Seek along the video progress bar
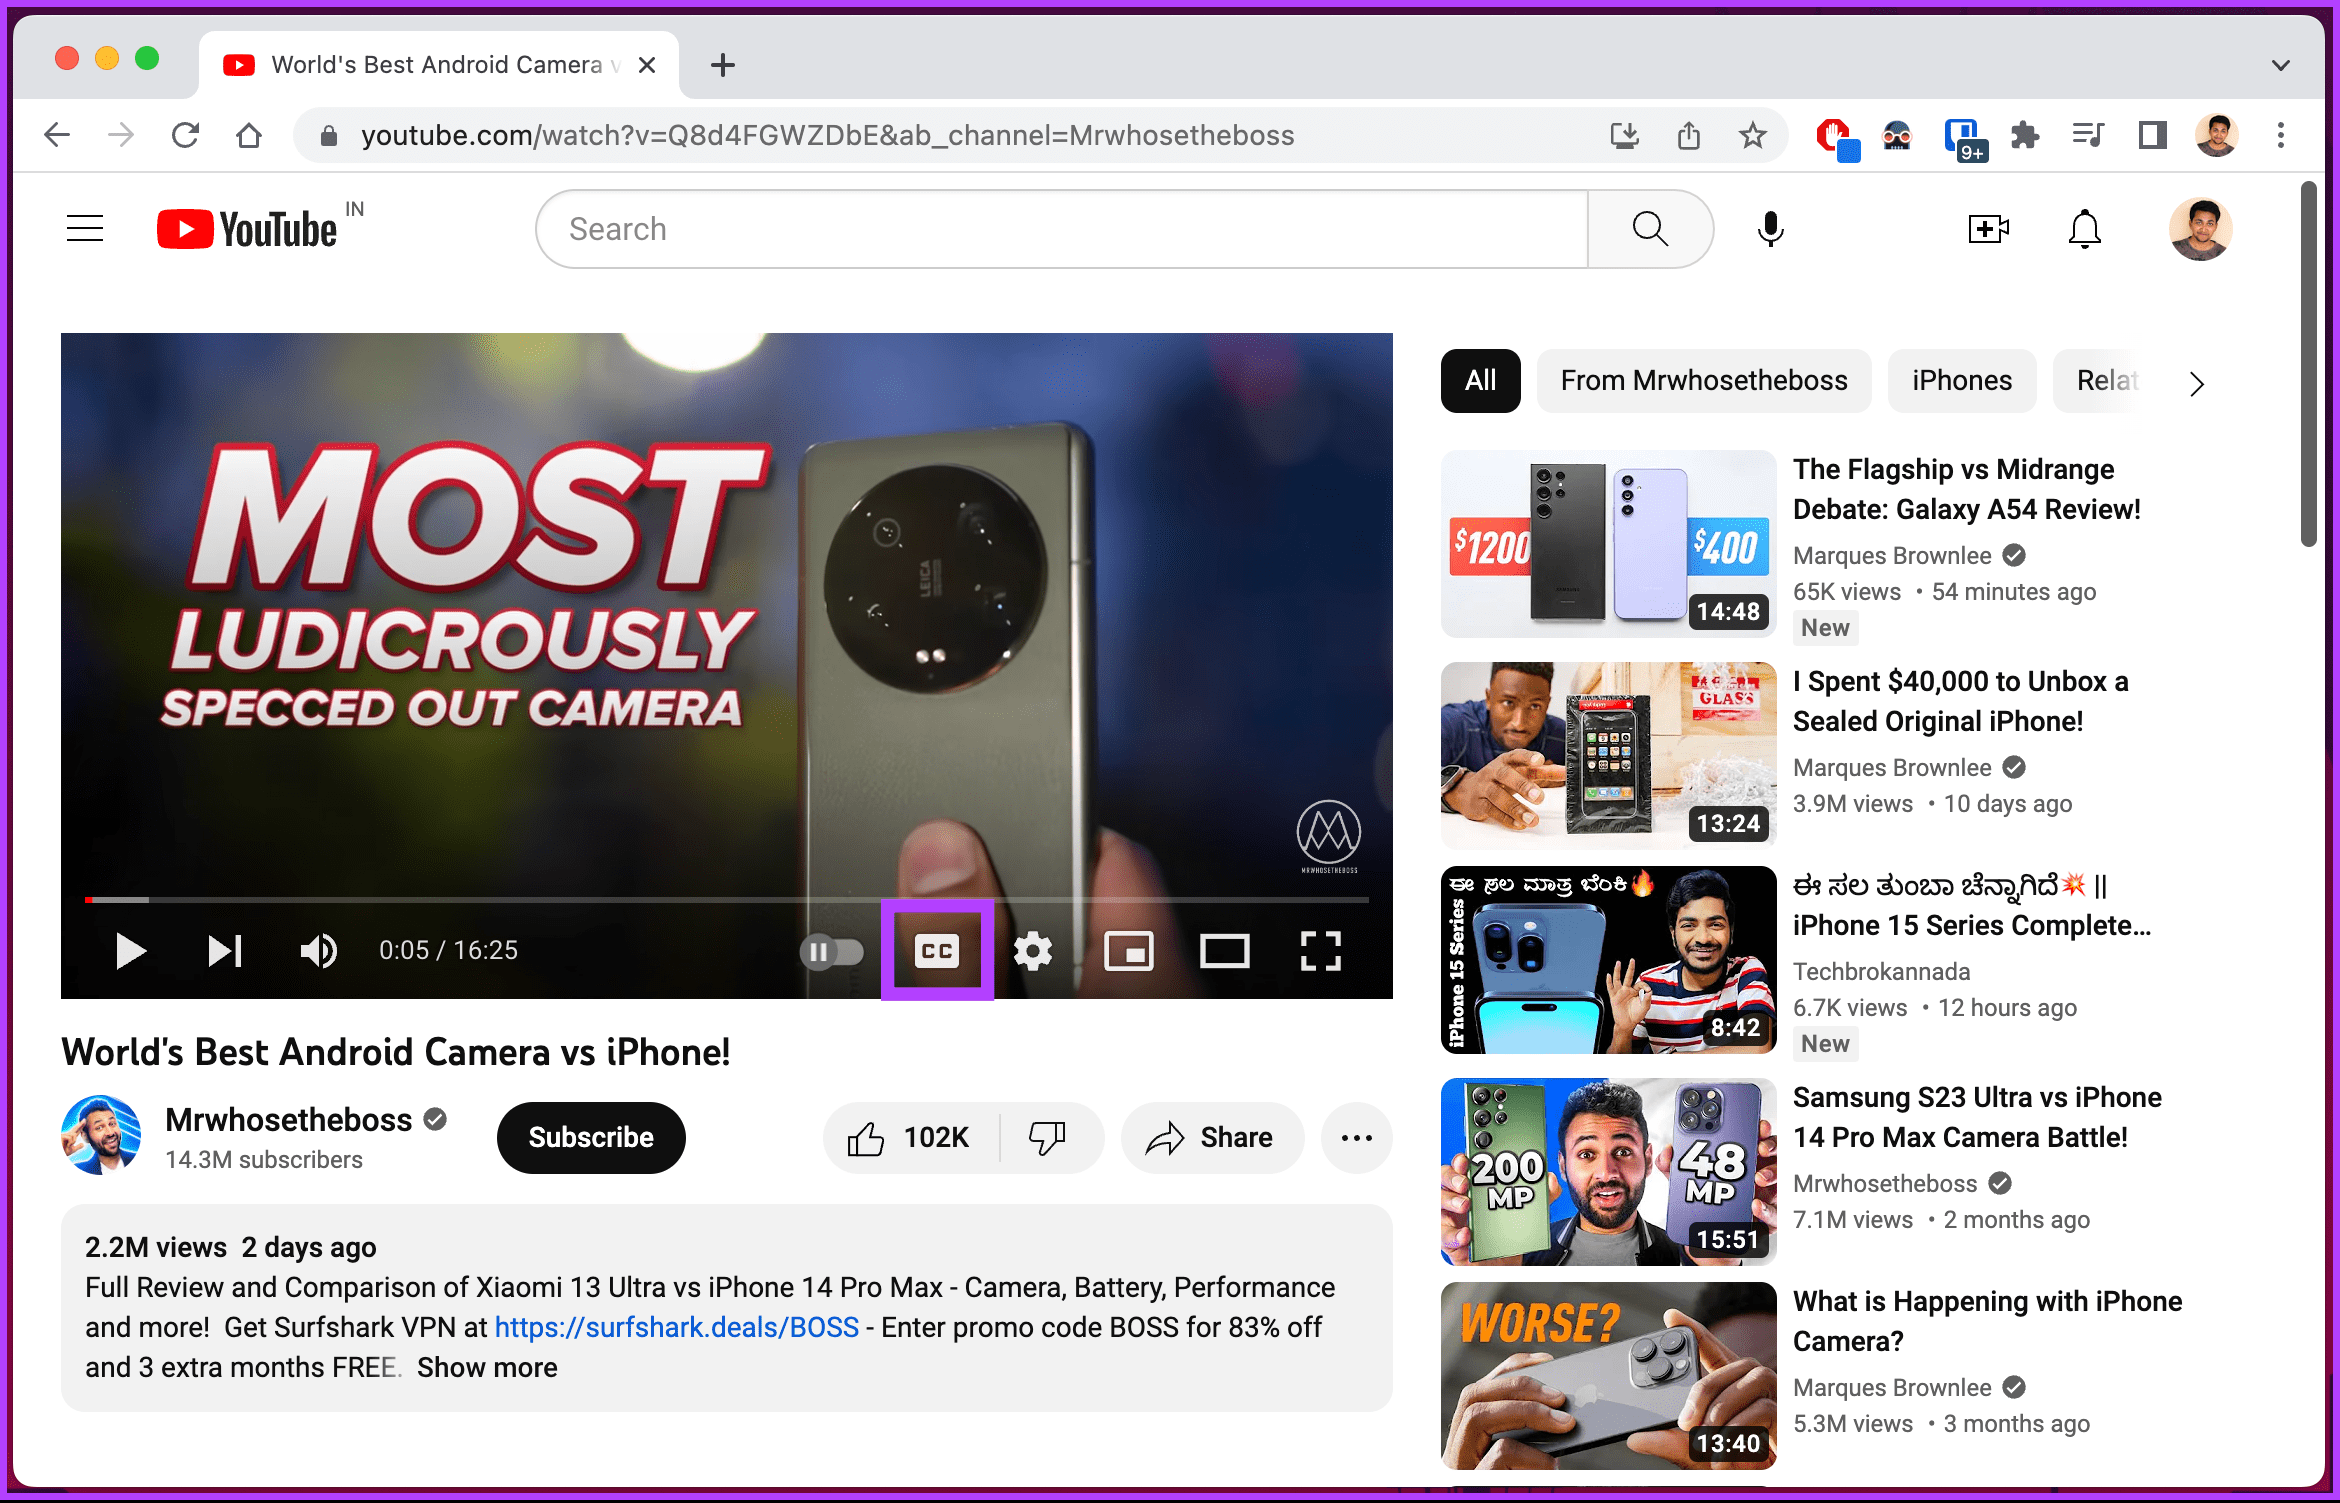Viewport: 2340px width, 1503px height. click(x=727, y=900)
